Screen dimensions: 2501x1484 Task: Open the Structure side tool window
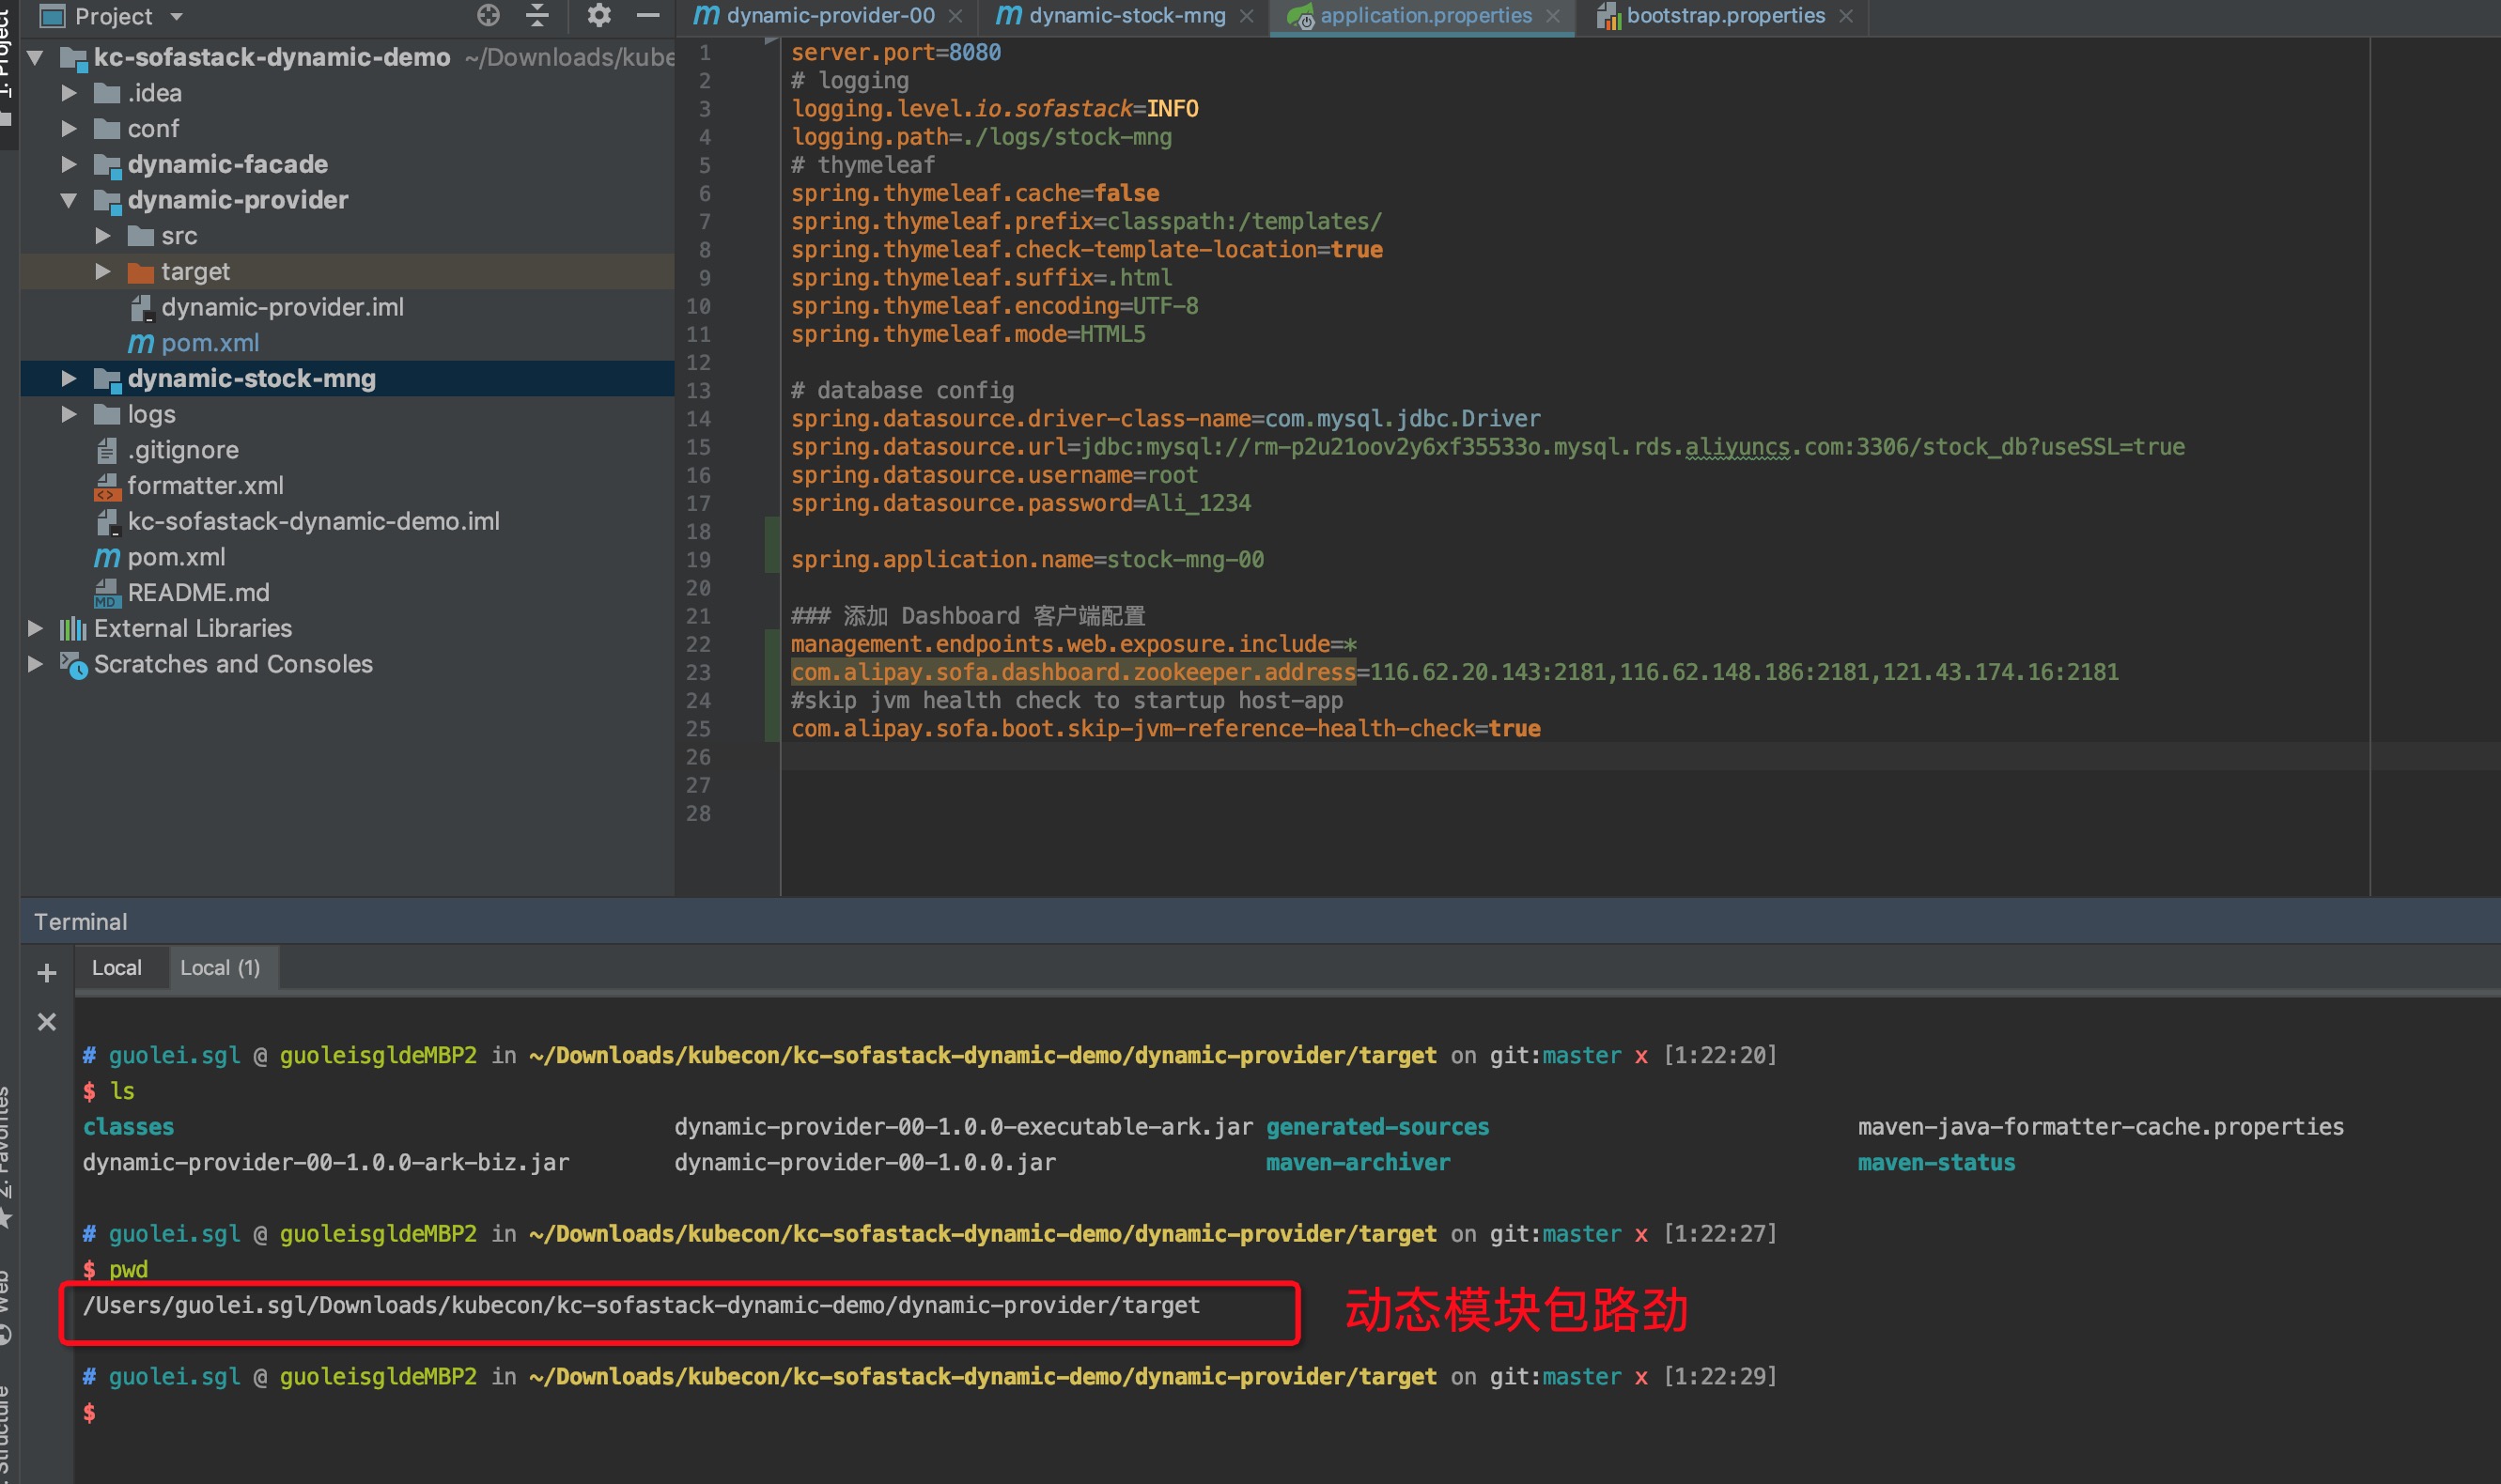tap(6, 1435)
